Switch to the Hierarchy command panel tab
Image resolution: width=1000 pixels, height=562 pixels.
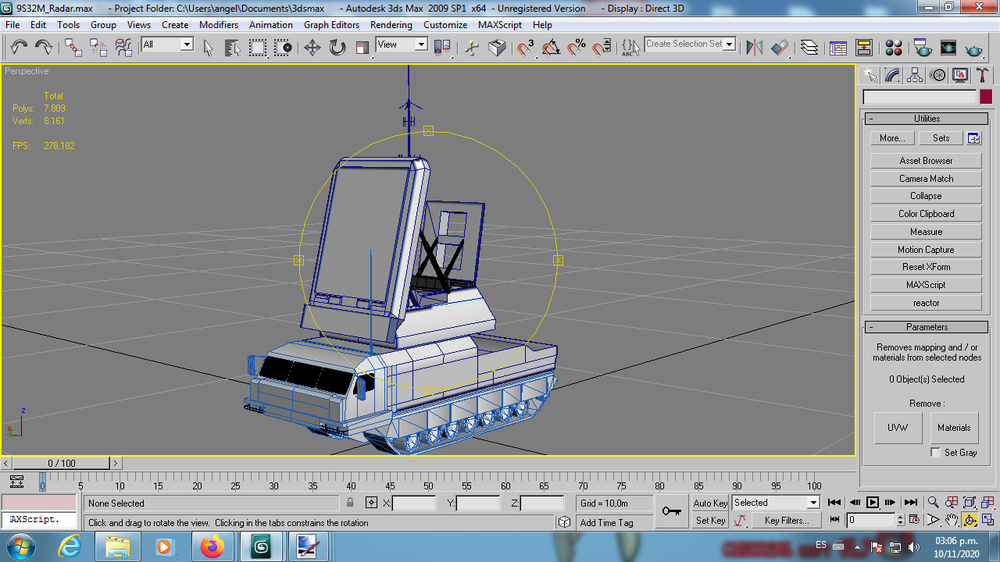pyautogui.click(x=915, y=75)
